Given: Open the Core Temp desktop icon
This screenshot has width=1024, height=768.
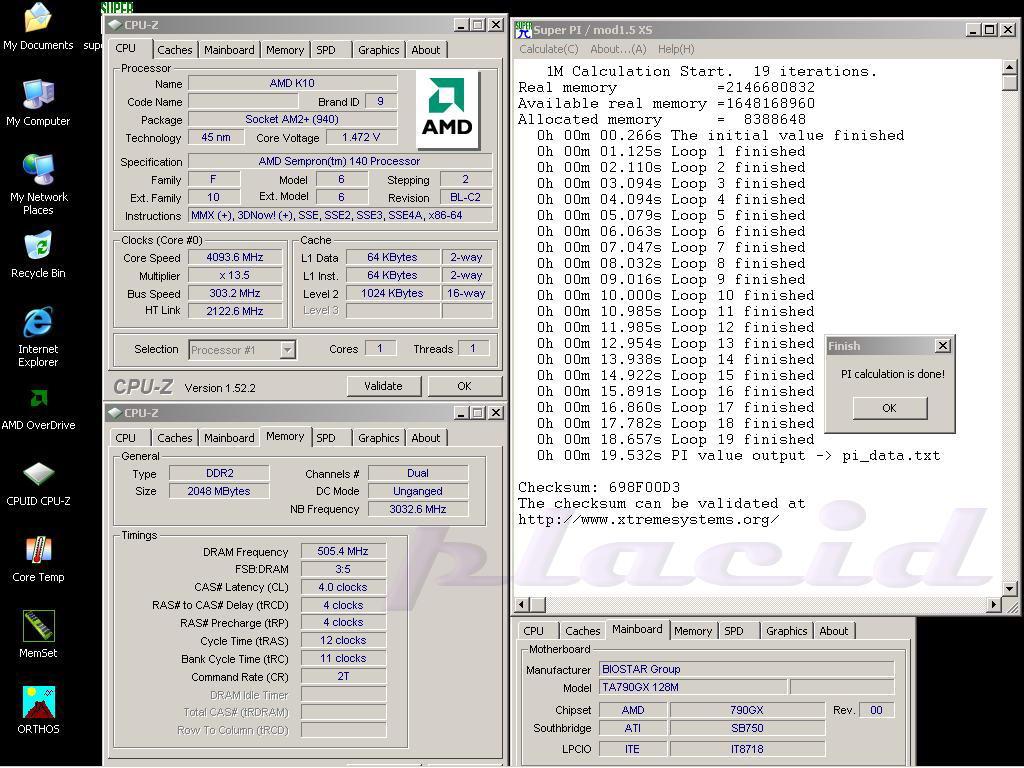Looking at the screenshot, I should (x=38, y=559).
